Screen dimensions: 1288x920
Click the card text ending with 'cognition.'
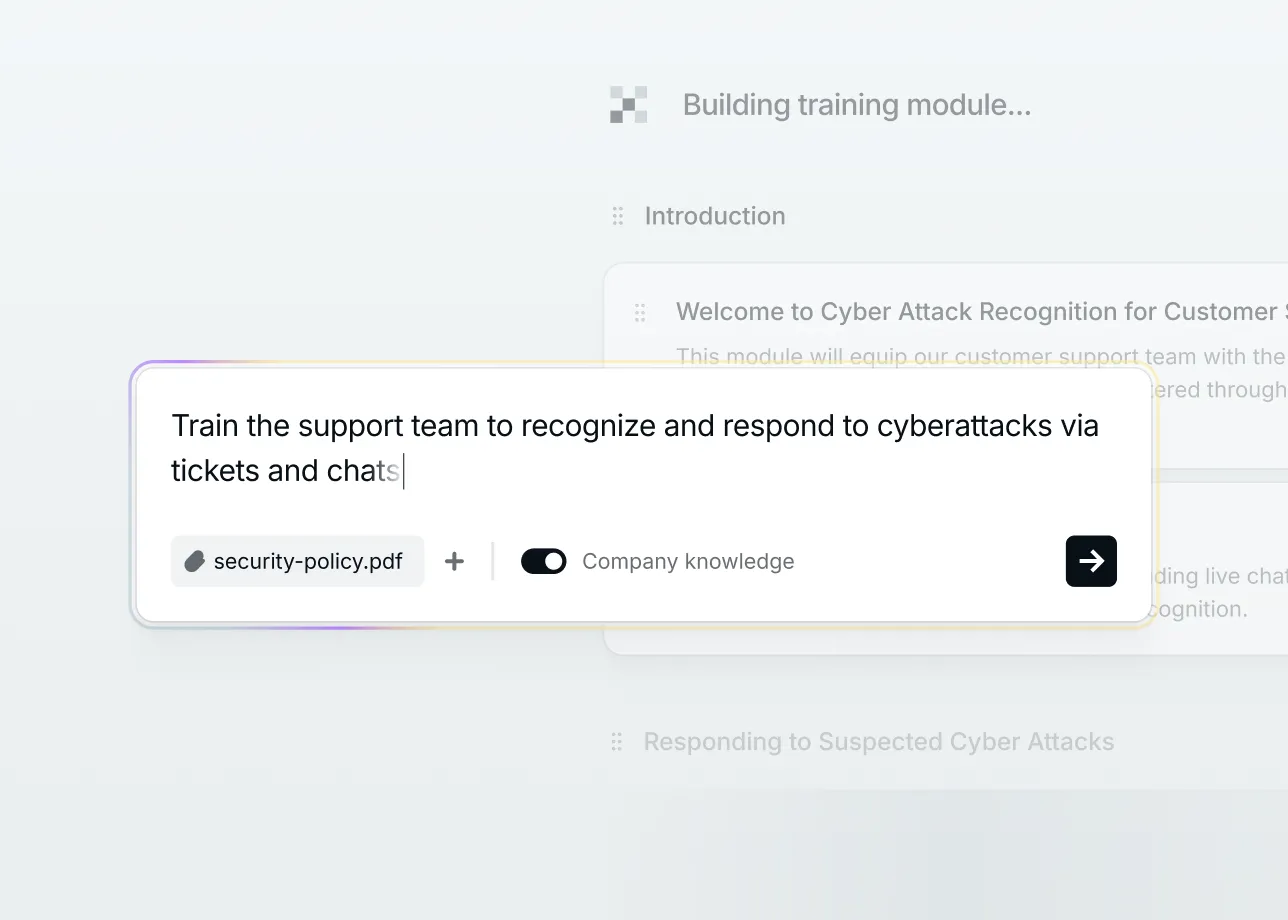coord(1200,609)
